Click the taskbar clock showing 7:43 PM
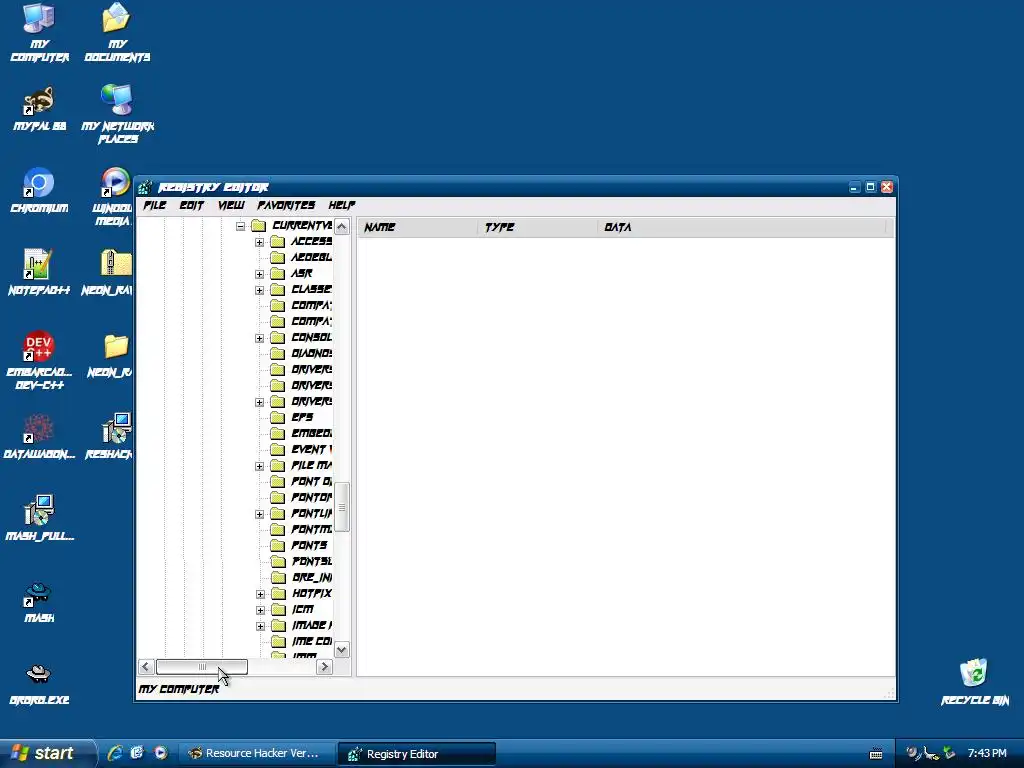Image resolution: width=1024 pixels, height=768 pixels. click(x=987, y=753)
